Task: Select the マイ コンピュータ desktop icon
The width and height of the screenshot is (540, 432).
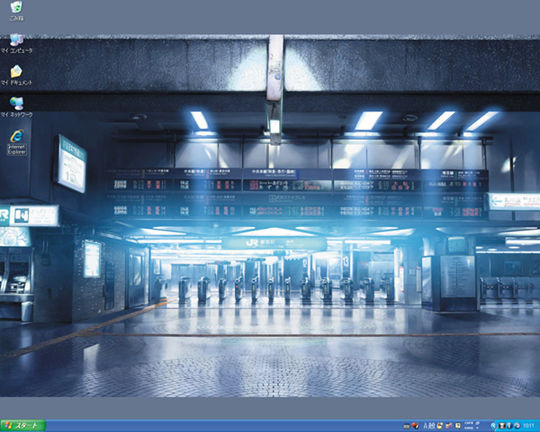Action: [17, 43]
